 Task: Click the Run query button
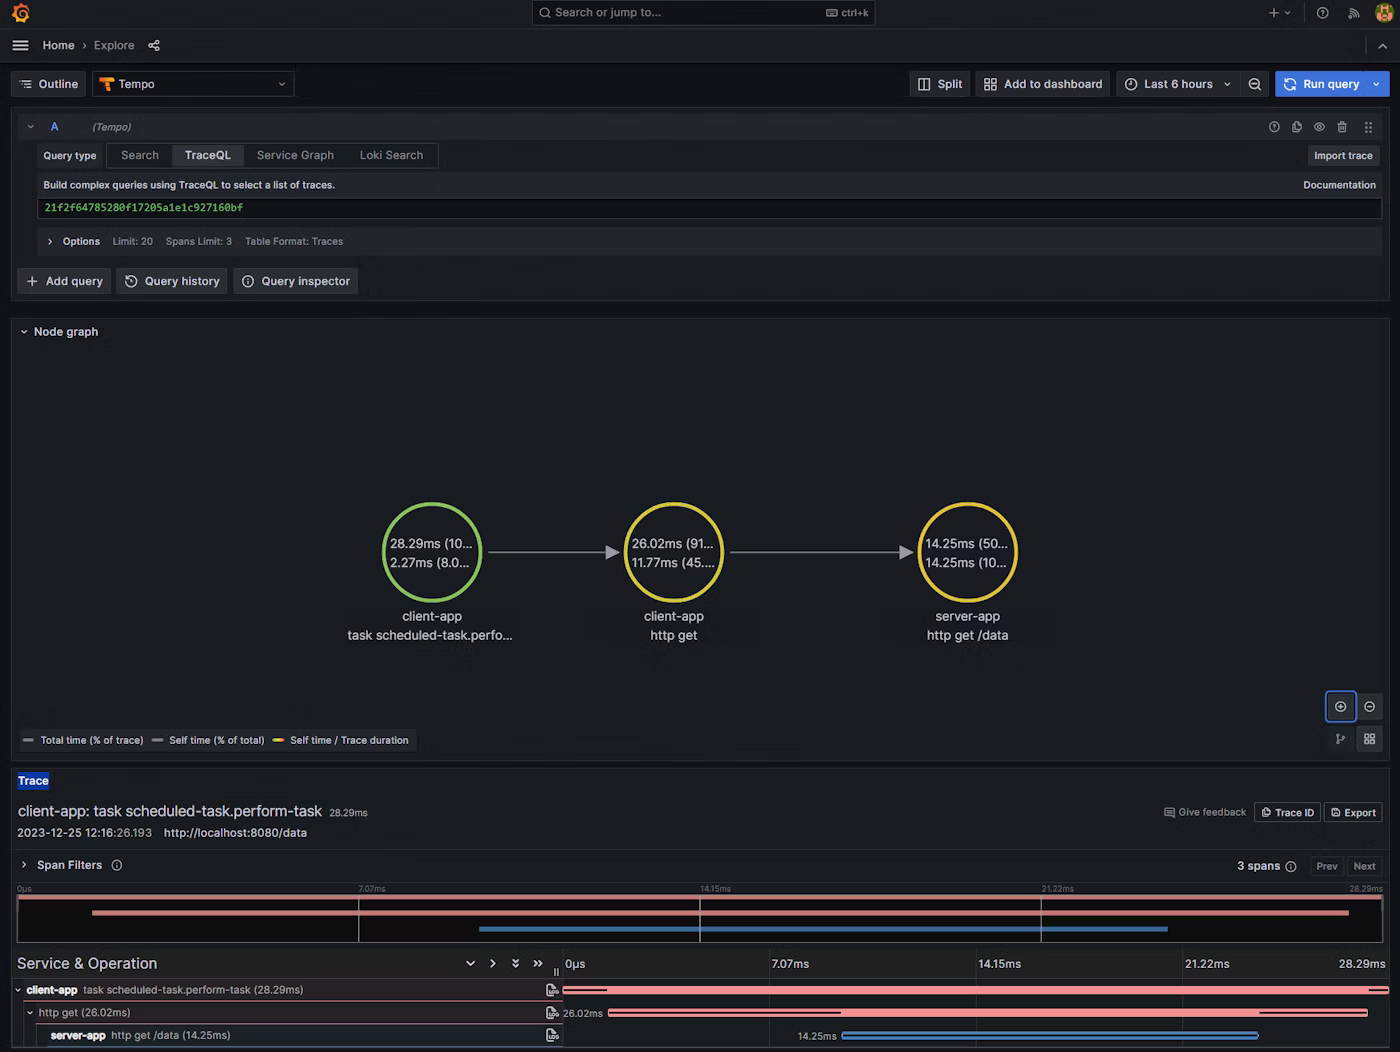[1321, 84]
